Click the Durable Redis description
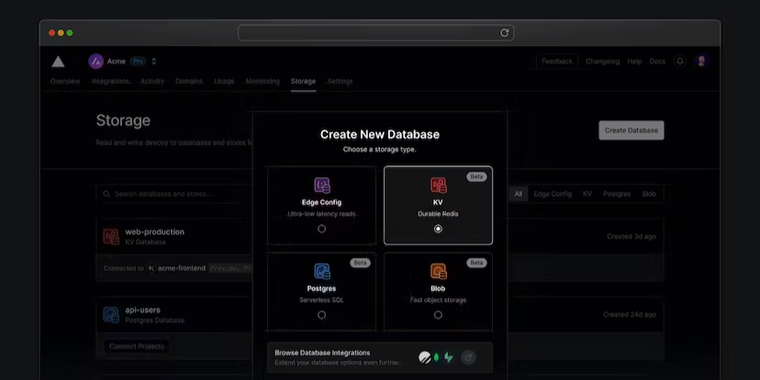Image resolution: width=760 pixels, height=380 pixels. coord(438,214)
